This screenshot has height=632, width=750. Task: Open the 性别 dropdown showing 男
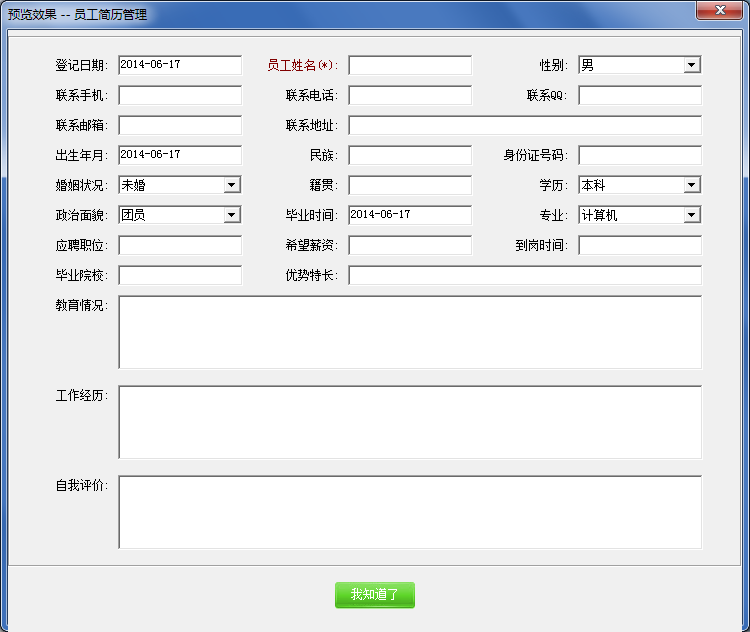640,65
